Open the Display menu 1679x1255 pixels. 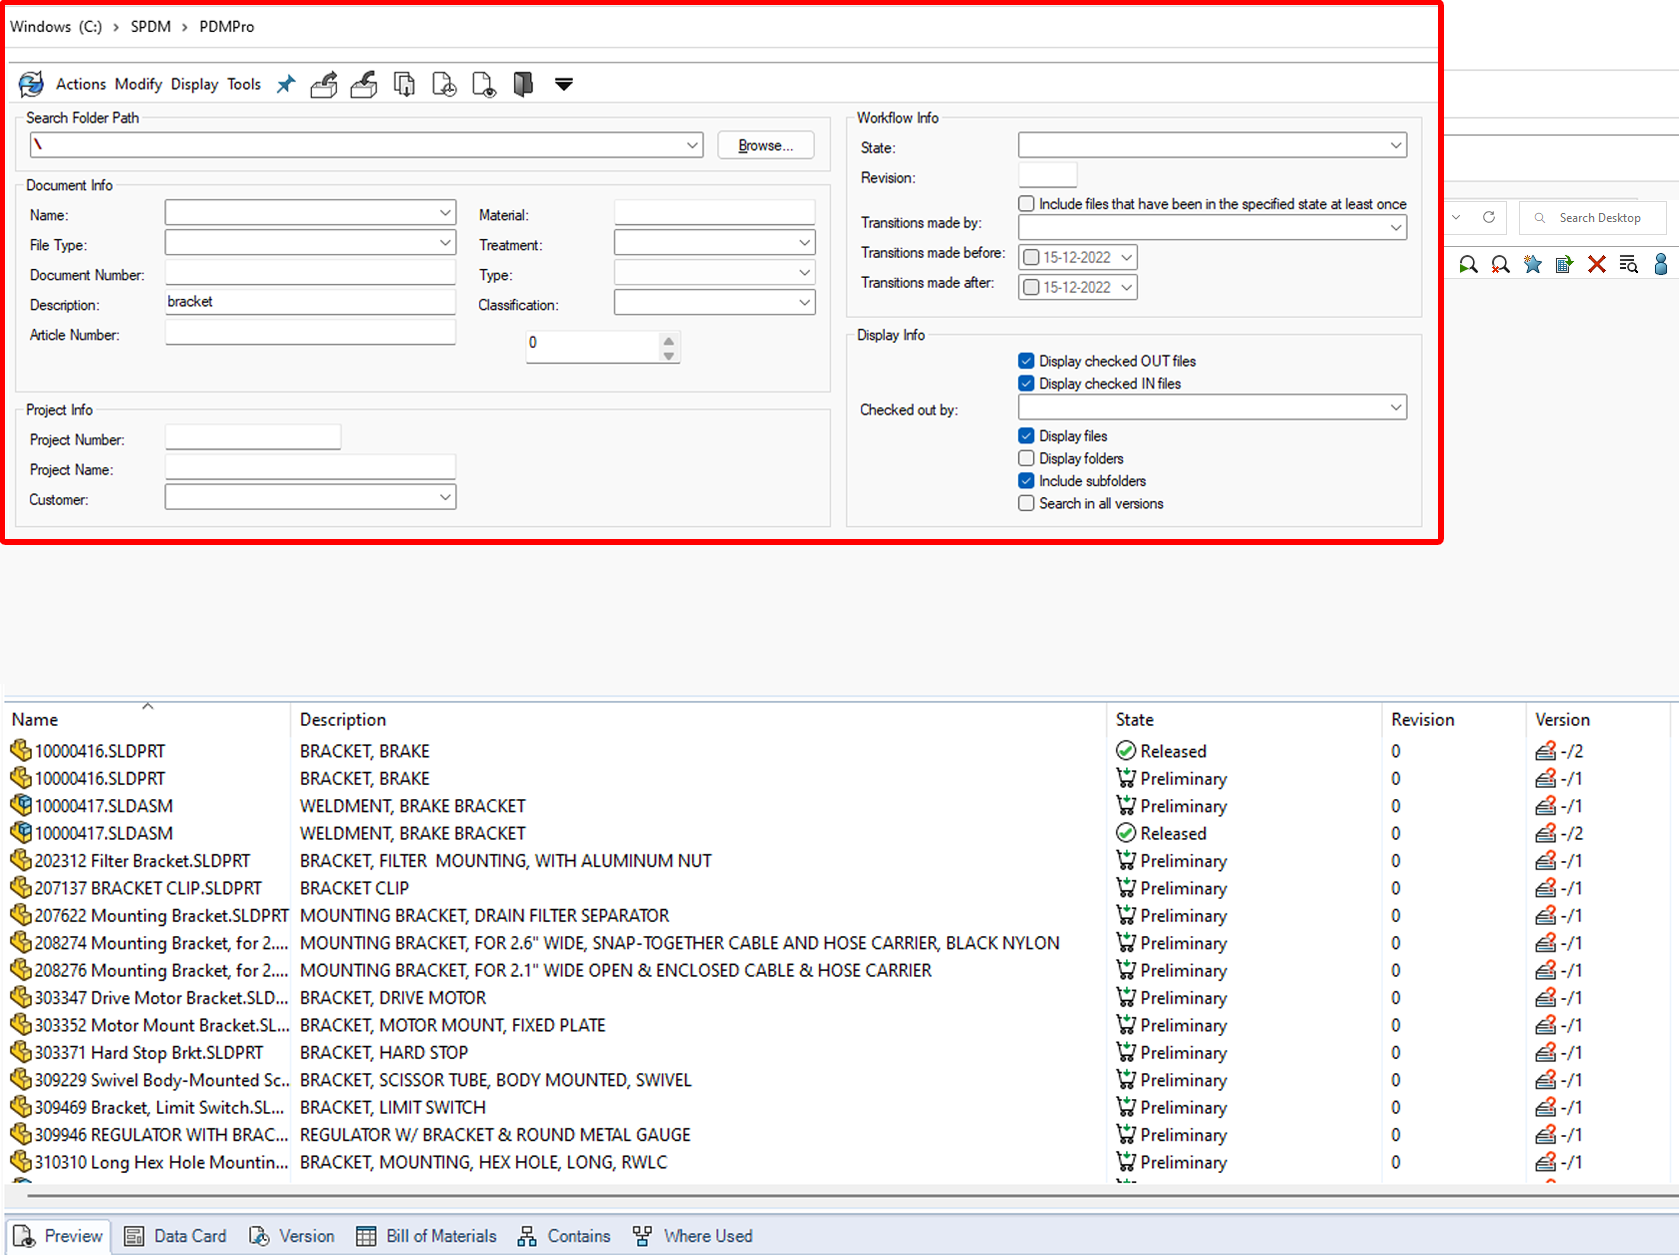pyautogui.click(x=194, y=84)
